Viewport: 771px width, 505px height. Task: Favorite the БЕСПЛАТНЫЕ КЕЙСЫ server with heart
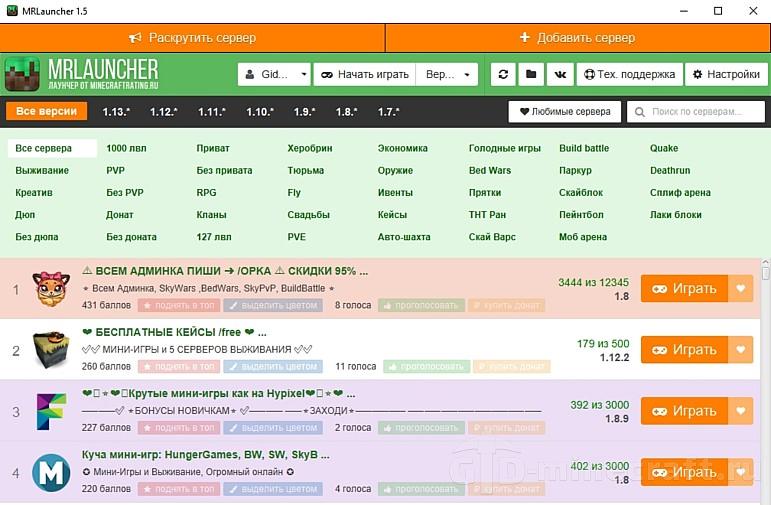(x=741, y=350)
